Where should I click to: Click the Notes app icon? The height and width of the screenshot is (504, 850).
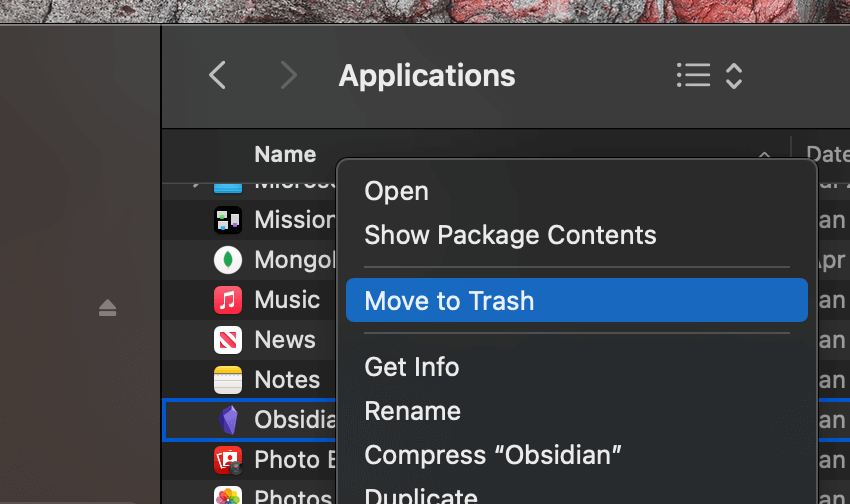tap(228, 380)
